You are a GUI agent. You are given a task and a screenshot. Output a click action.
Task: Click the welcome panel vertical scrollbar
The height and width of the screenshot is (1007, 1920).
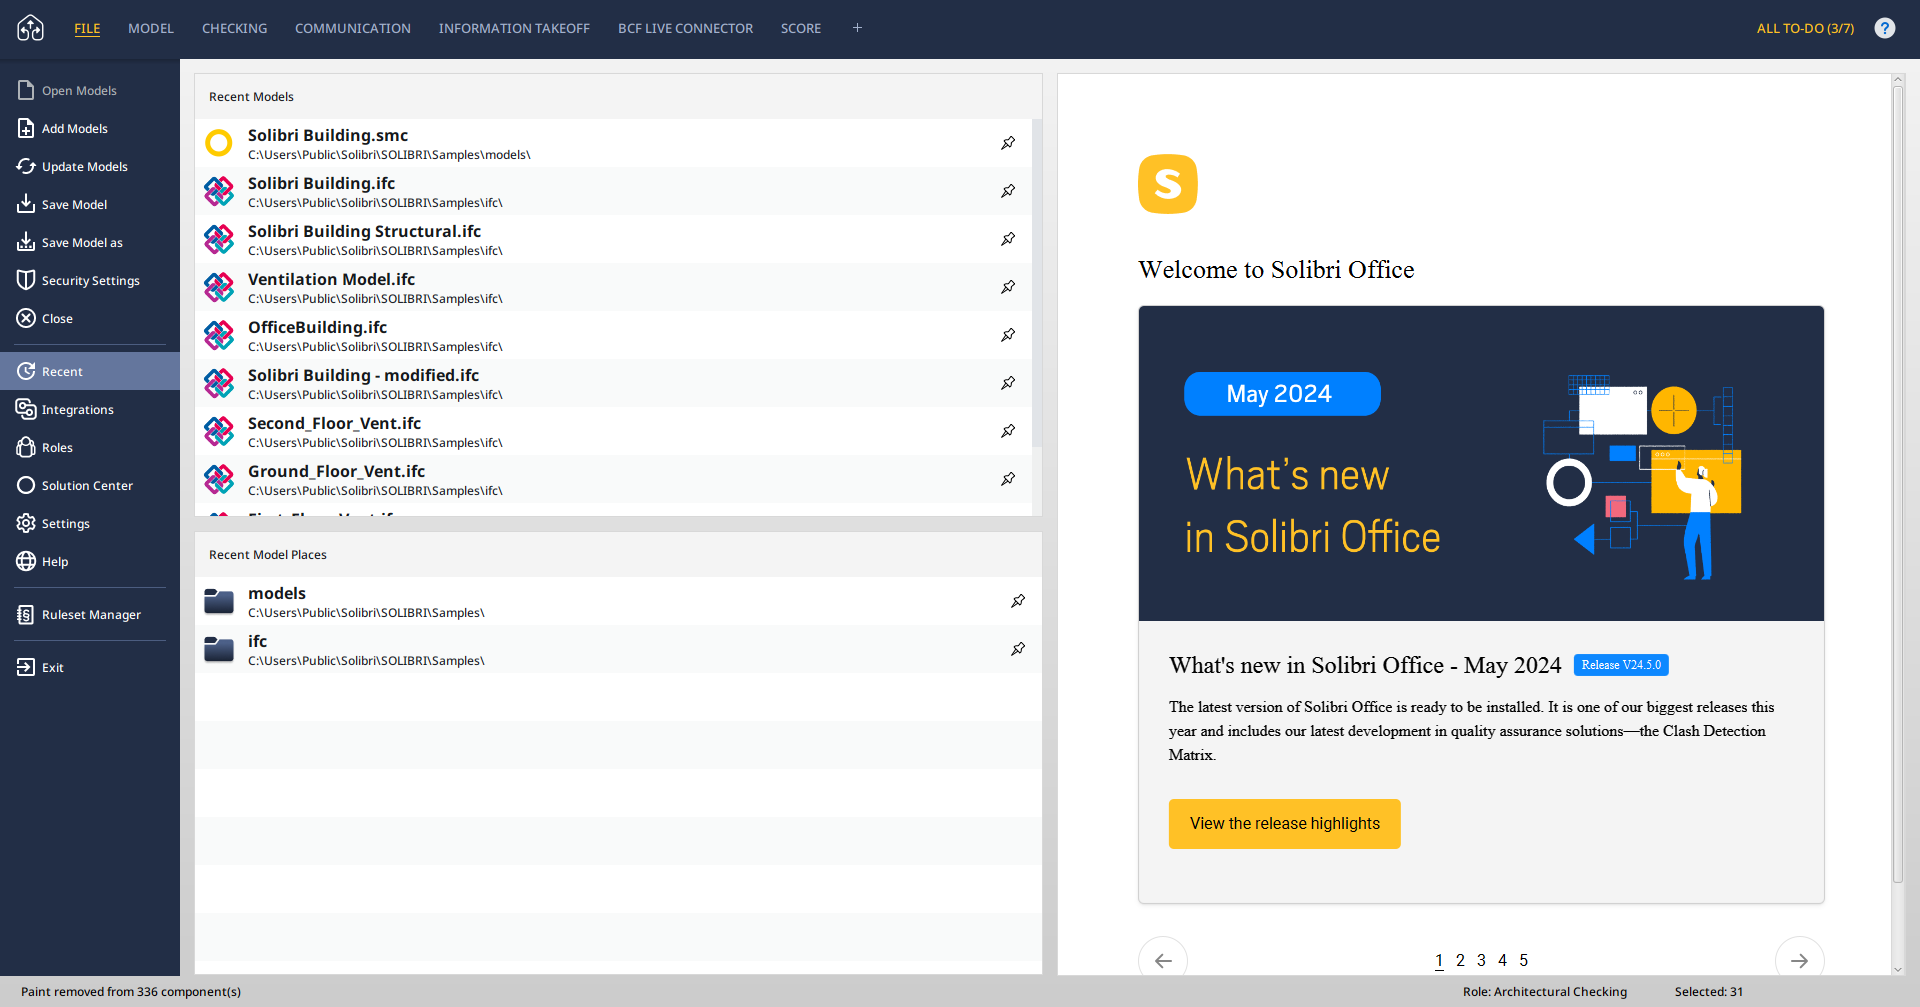(x=1897, y=480)
